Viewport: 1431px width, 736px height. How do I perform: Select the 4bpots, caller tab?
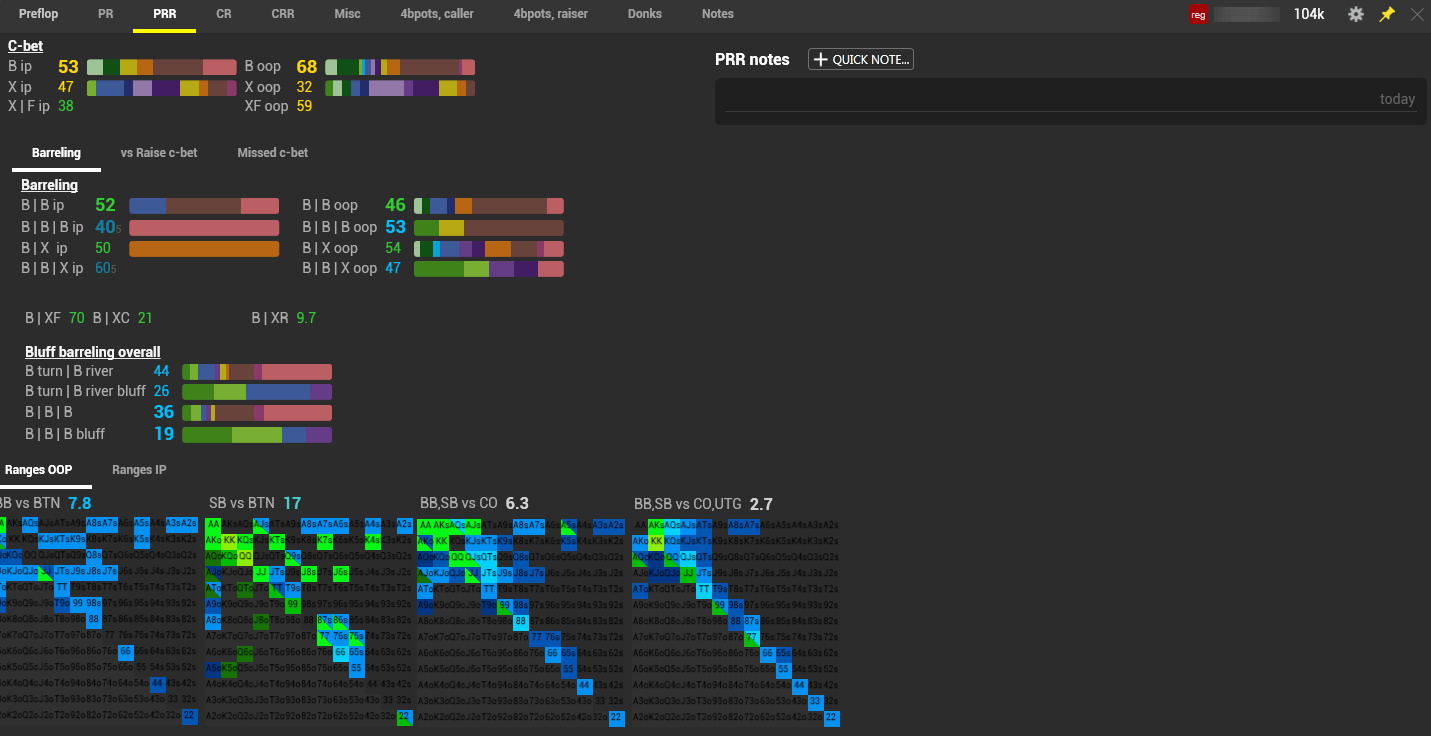tap(437, 14)
